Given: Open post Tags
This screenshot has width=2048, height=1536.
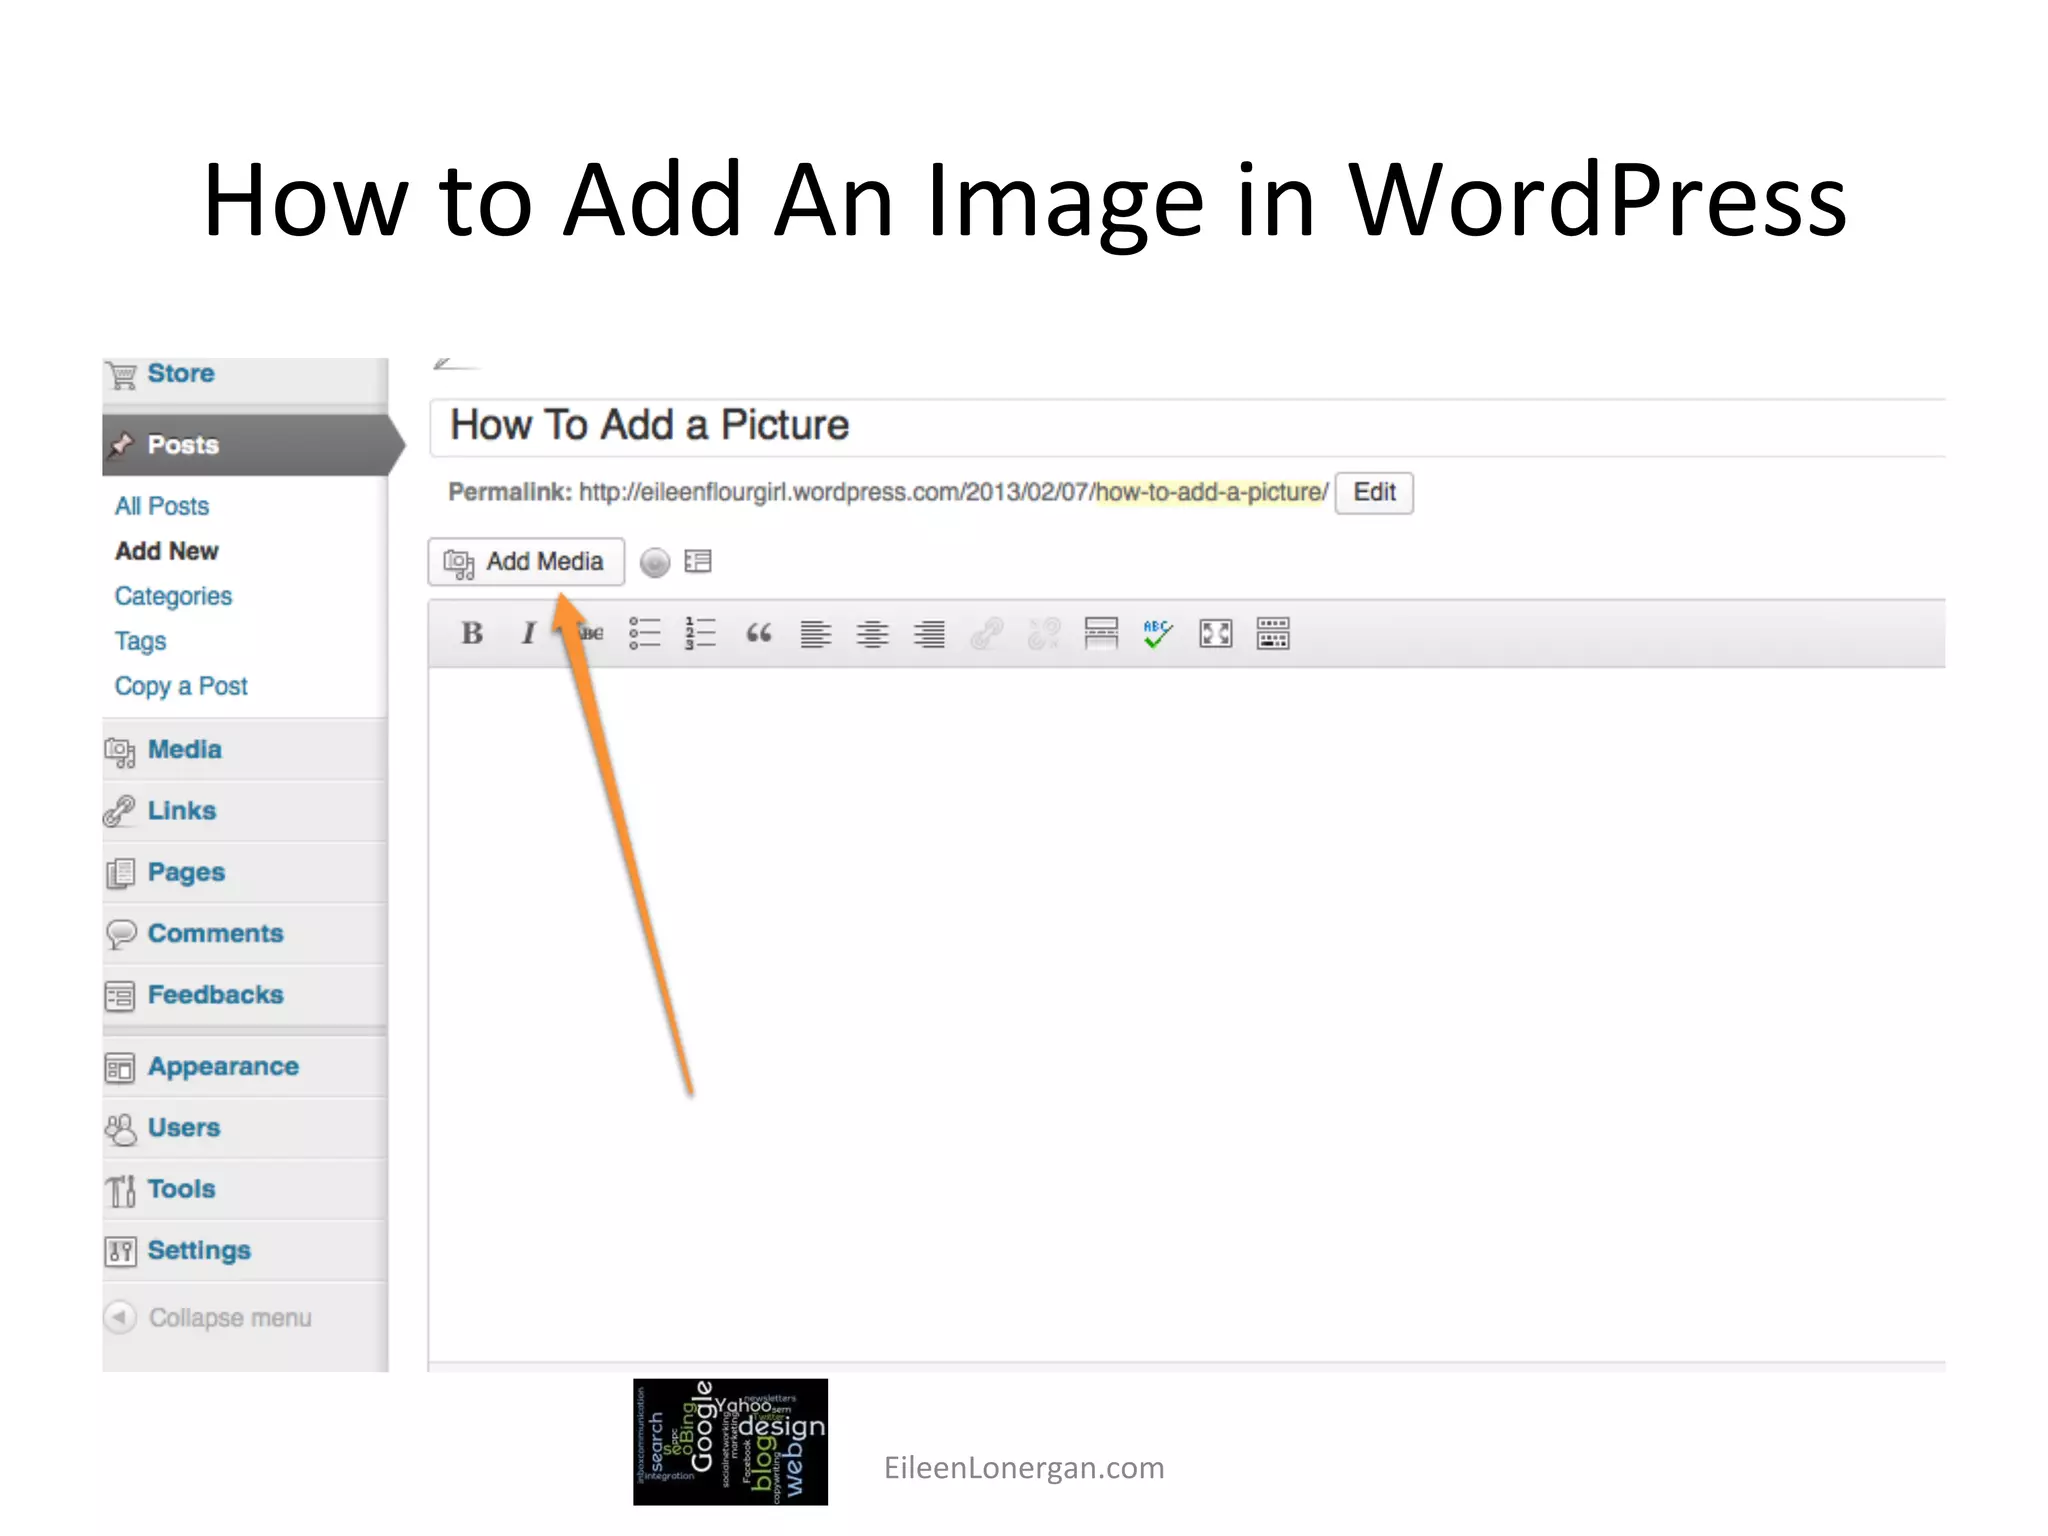Looking at the screenshot, I should pyautogui.click(x=140, y=641).
